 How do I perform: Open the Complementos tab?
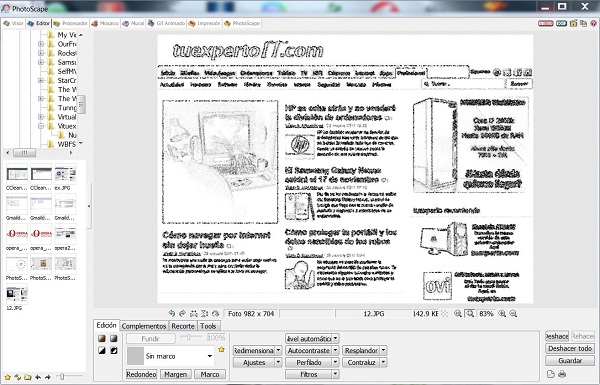[144, 326]
